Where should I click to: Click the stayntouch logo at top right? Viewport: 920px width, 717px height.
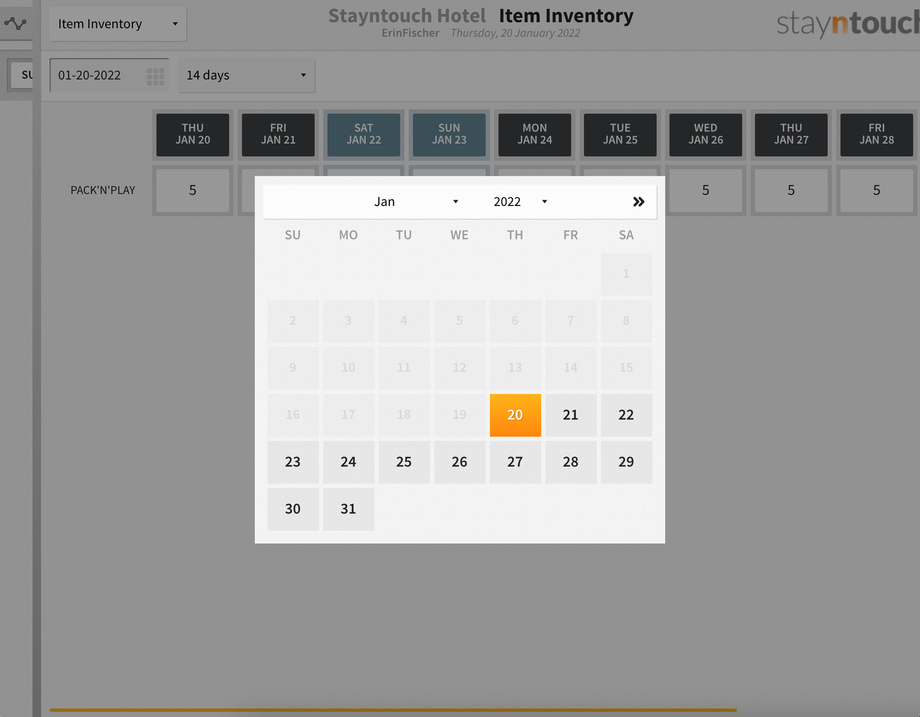click(848, 24)
